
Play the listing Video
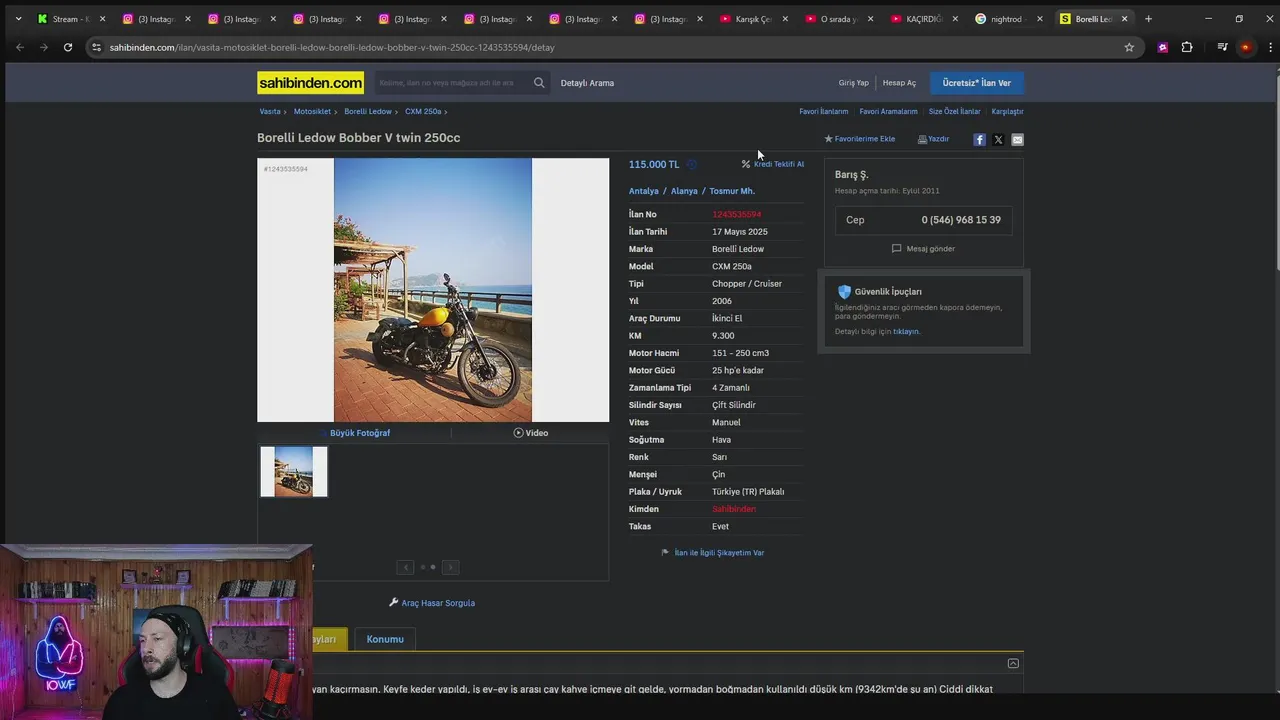[531, 433]
